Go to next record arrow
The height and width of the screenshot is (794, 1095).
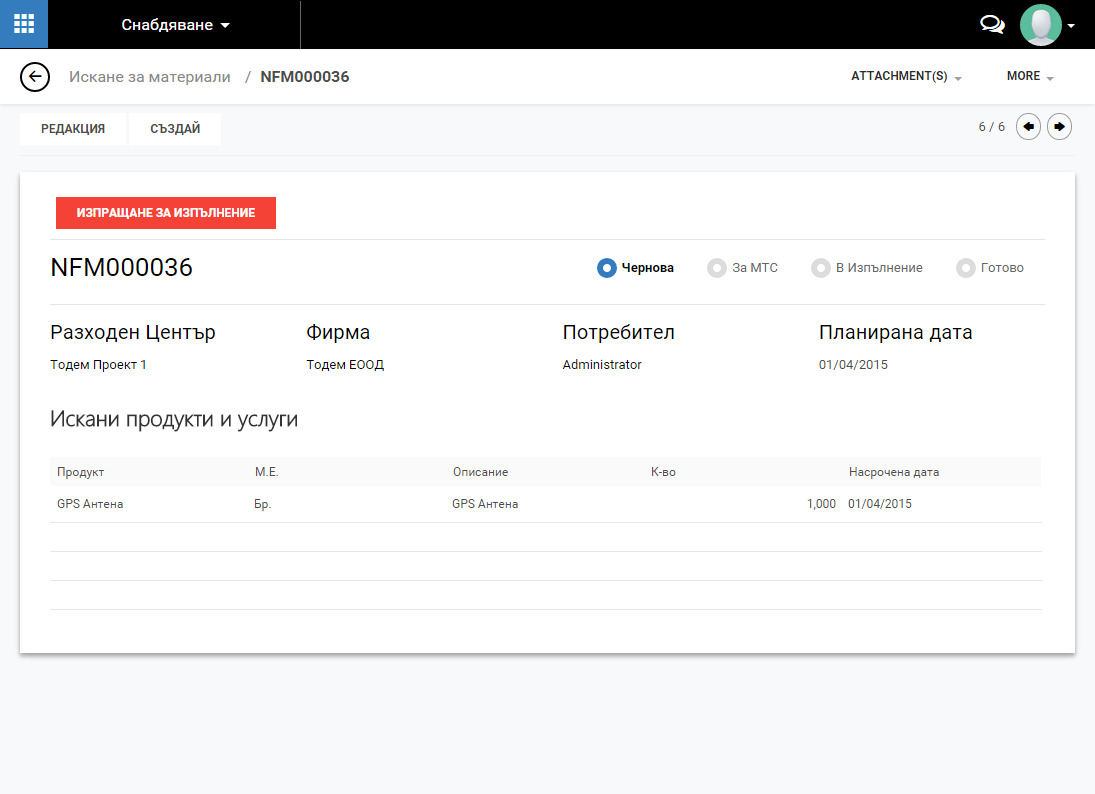pos(1059,127)
